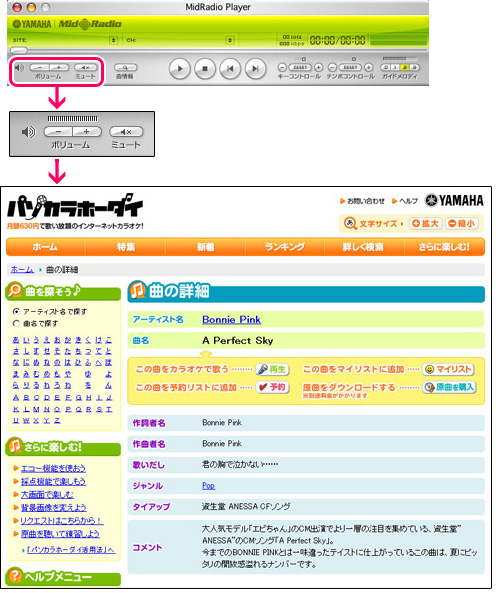Click the ヘルプメニュー section header
Viewport: 500px width, 593px height.
[64, 577]
